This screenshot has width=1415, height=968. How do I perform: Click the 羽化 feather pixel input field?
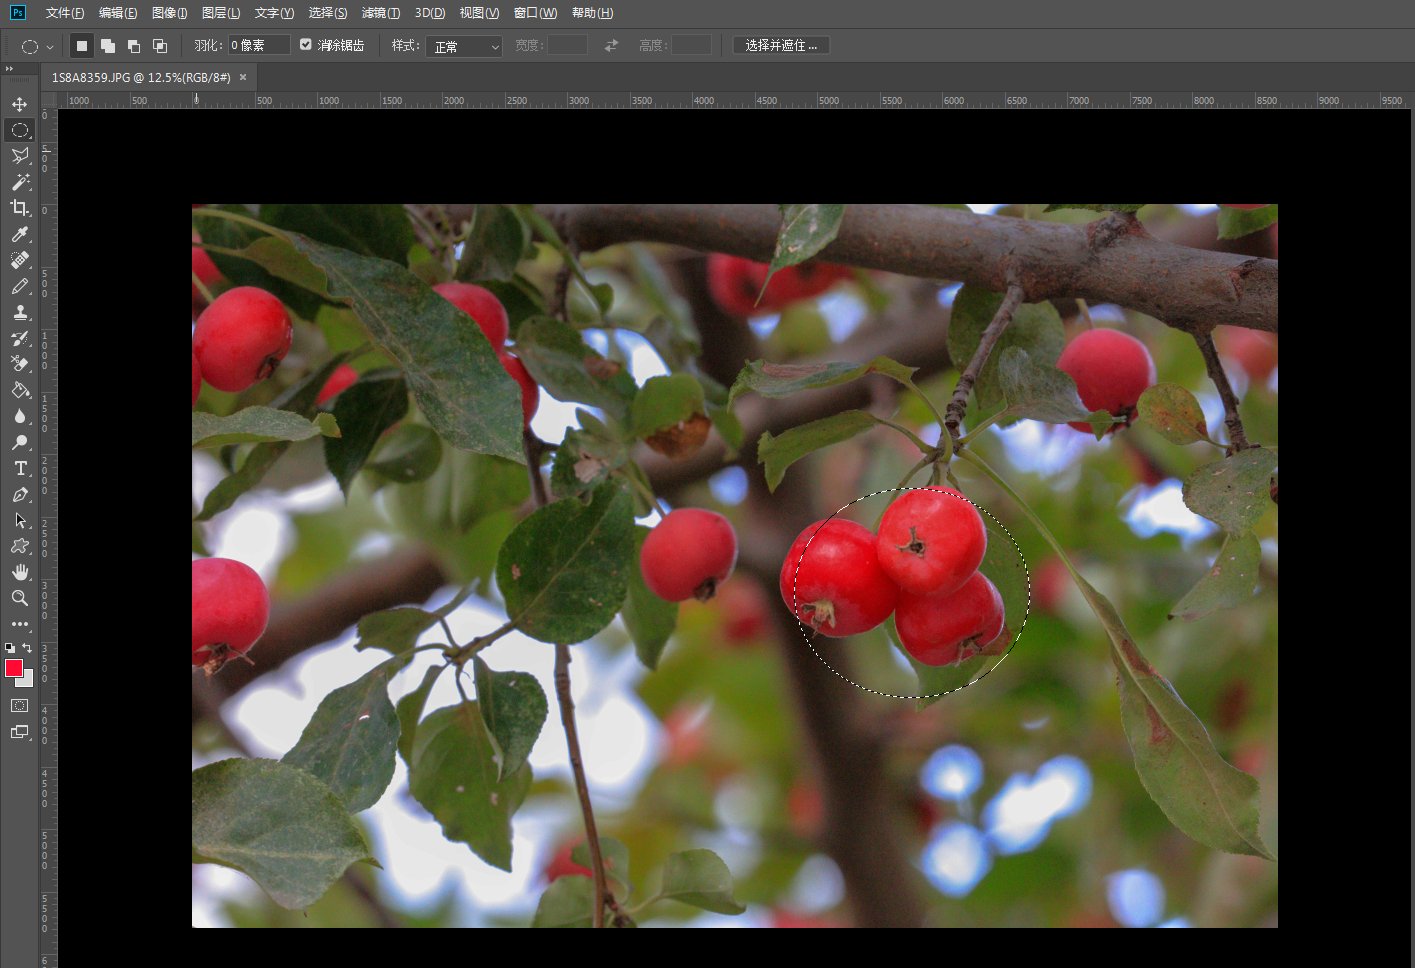(x=258, y=45)
